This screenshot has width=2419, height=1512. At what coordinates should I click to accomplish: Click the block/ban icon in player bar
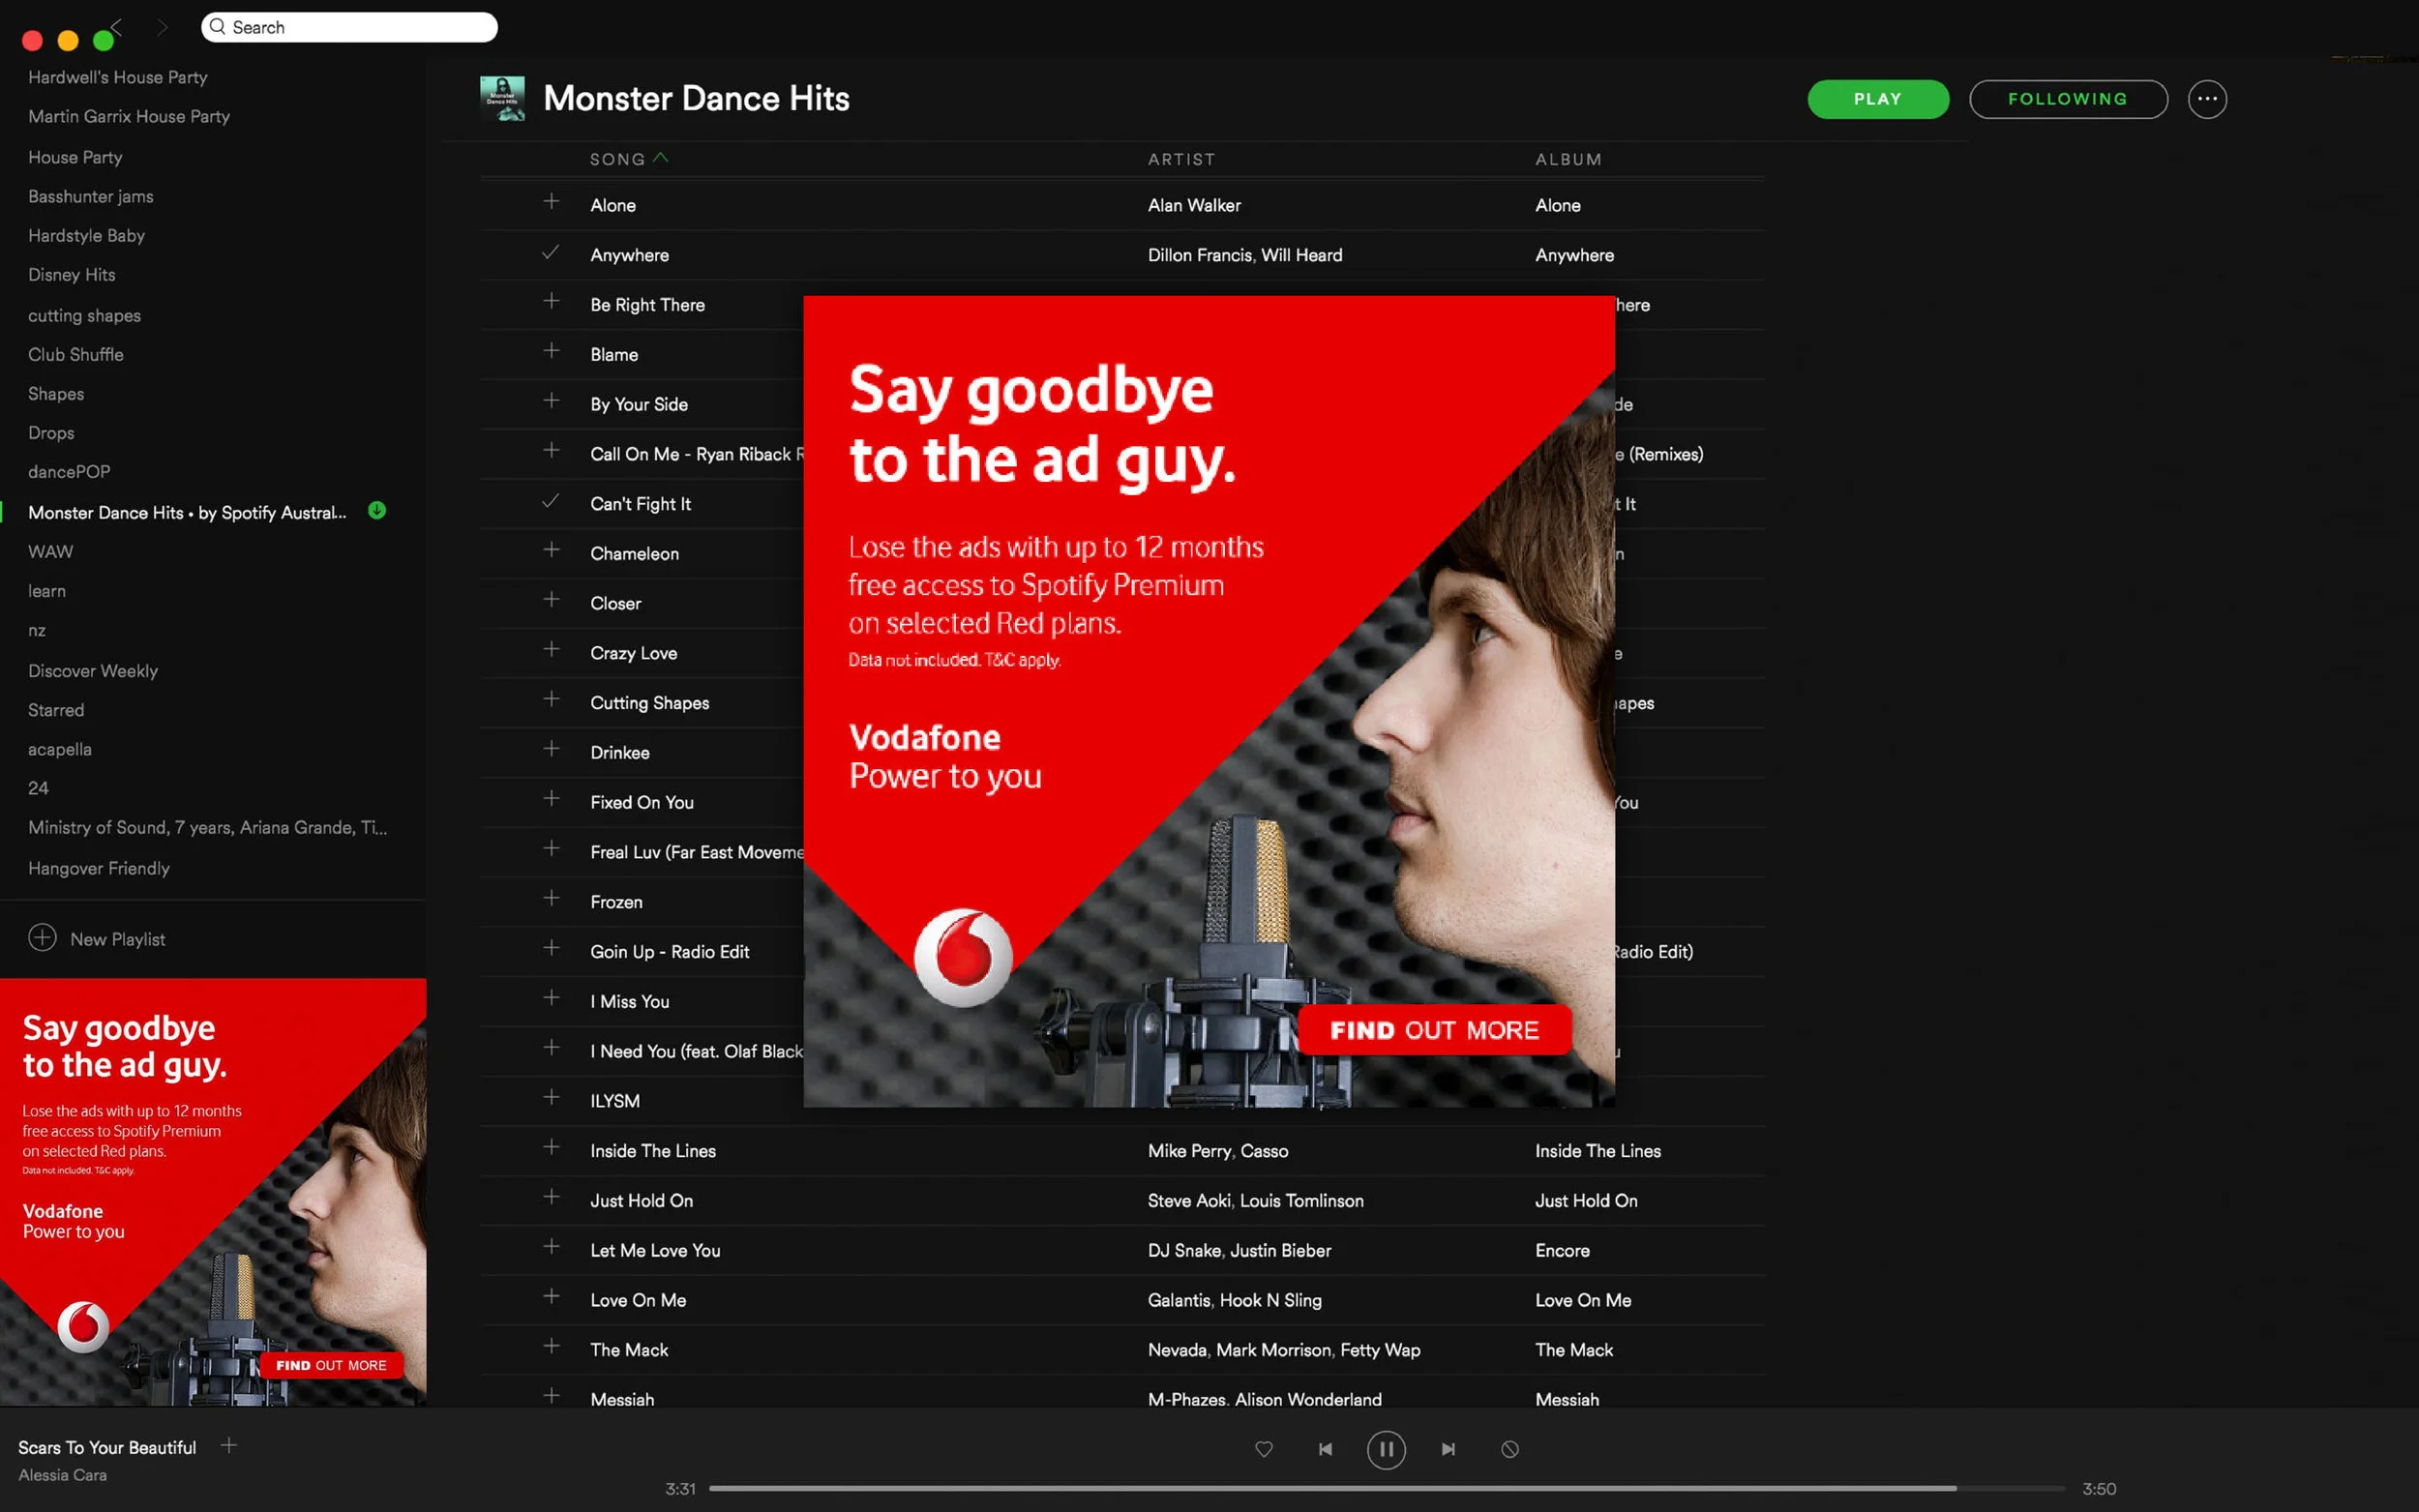point(1510,1449)
